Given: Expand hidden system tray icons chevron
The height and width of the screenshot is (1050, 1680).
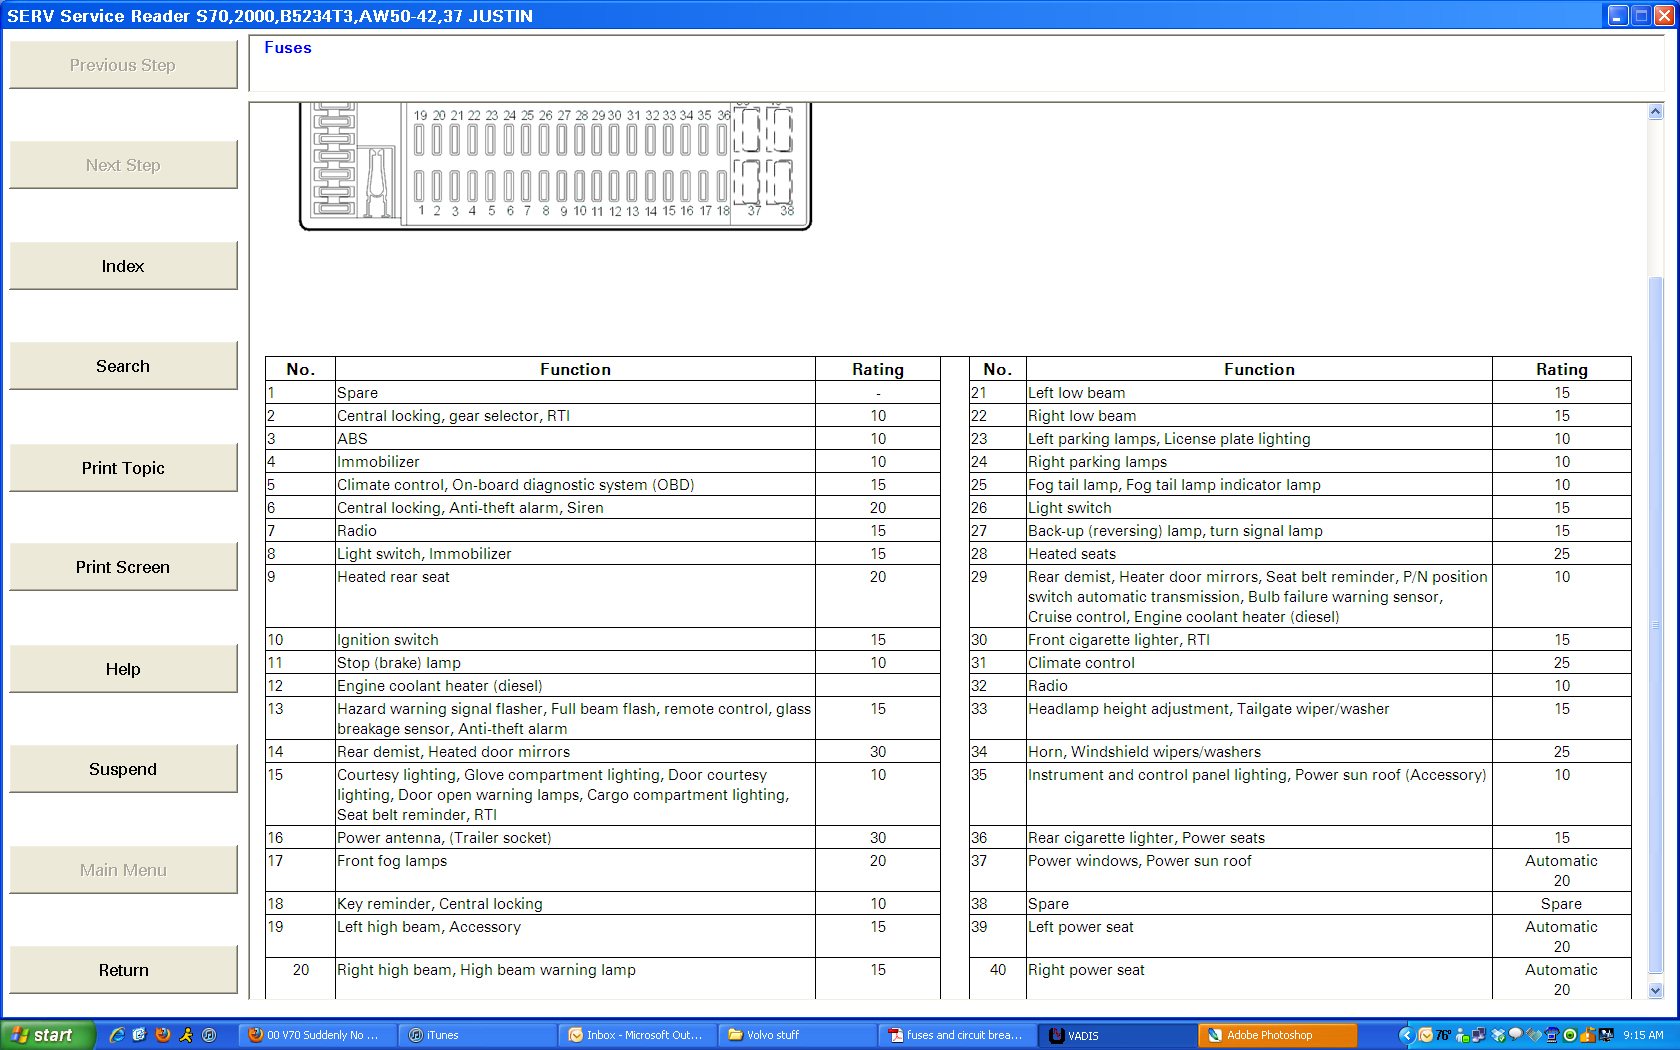Looking at the screenshot, I should [1406, 1035].
